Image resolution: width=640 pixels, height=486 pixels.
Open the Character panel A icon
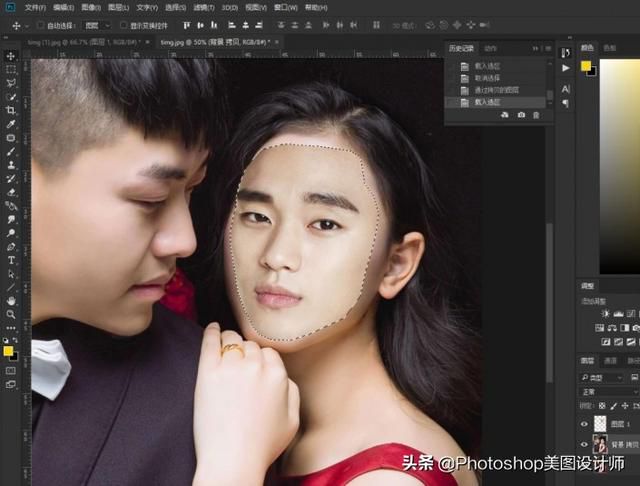(x=565, y=89)
